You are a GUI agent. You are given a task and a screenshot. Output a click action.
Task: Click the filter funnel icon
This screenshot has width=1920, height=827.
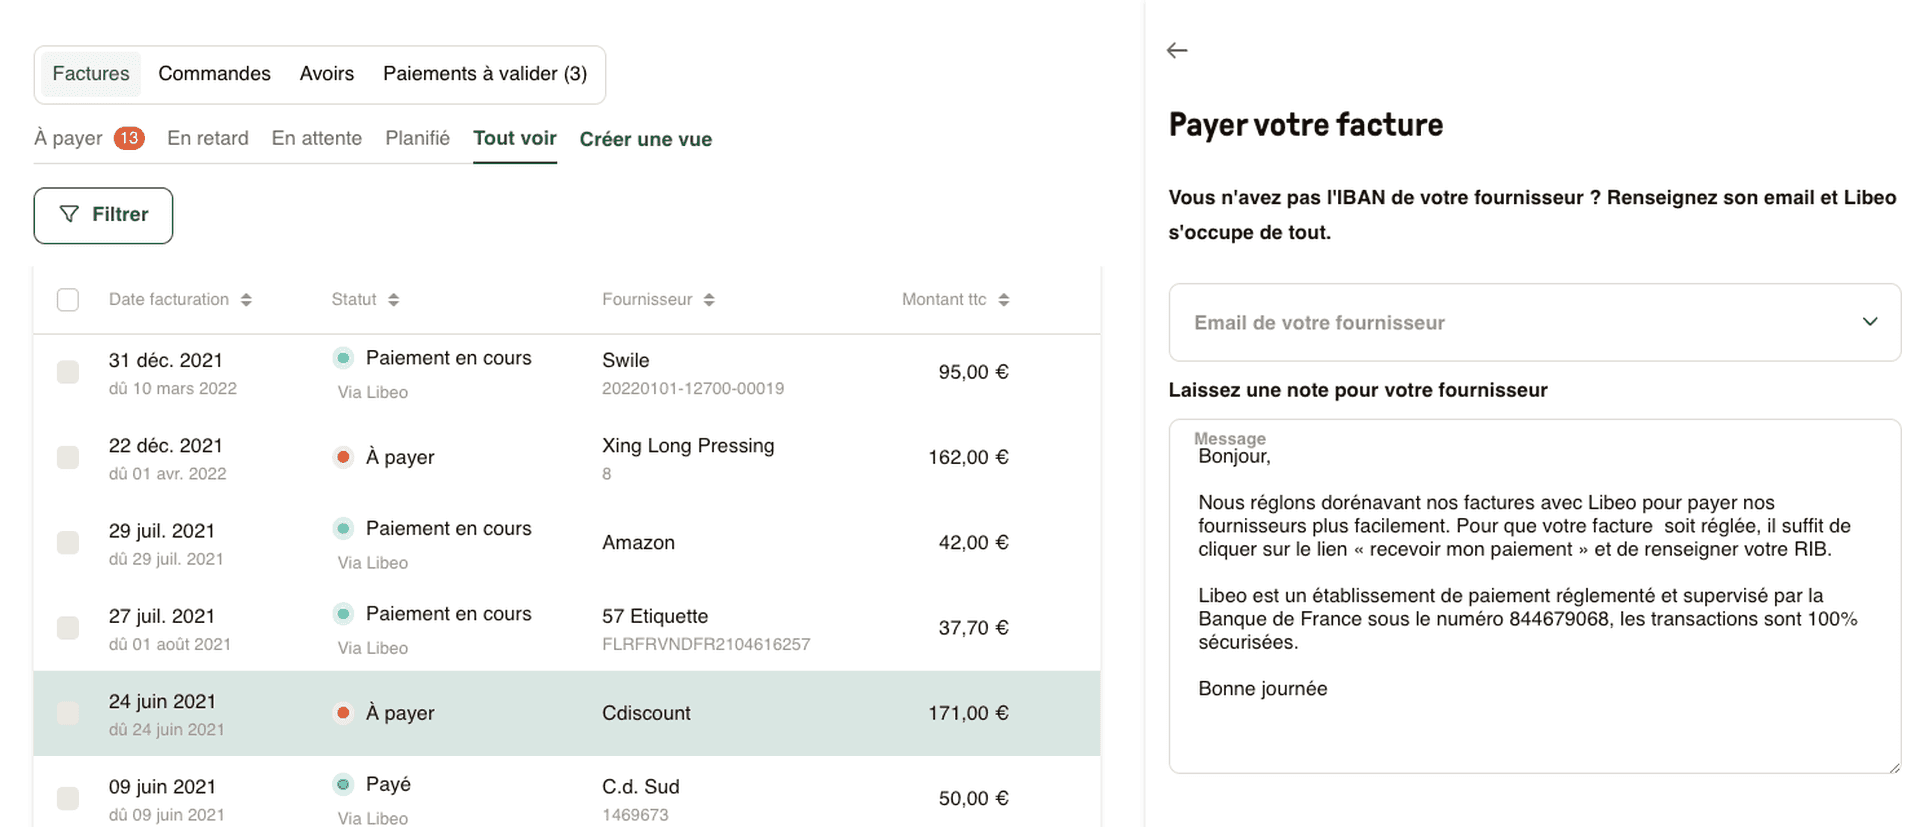[69, 214]
